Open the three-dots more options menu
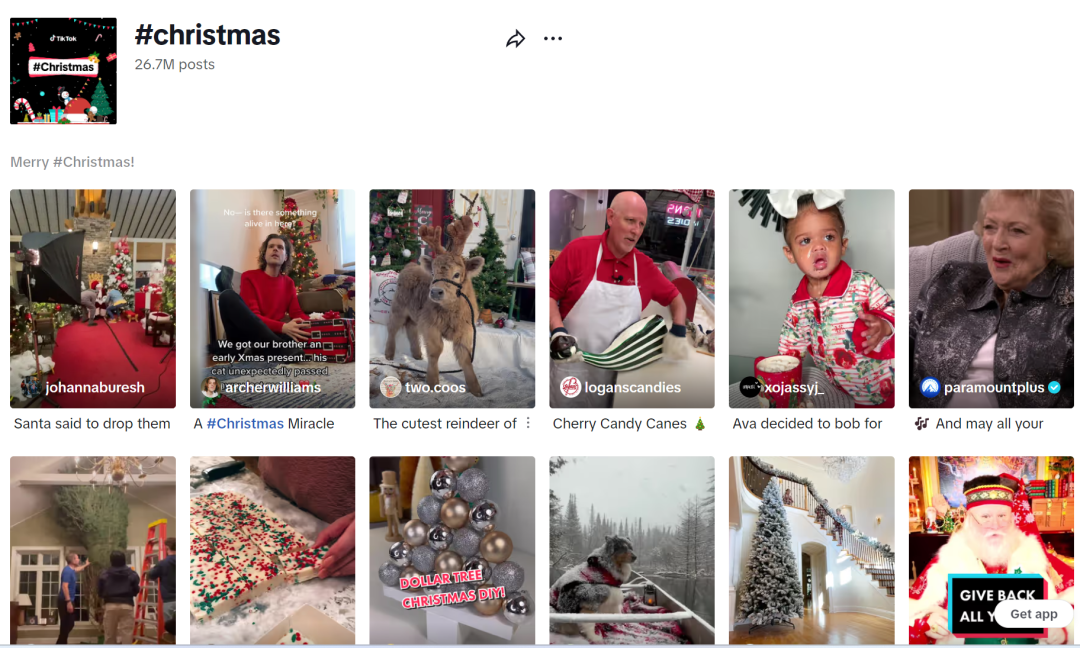 point(553,39)
